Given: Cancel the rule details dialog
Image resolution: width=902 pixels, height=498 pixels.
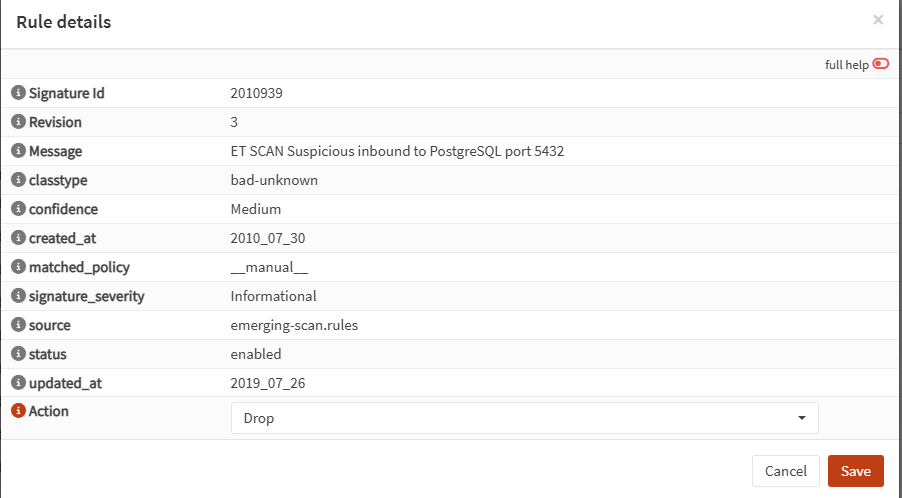Looking at the screenshot, I should (x=786, y=471).
